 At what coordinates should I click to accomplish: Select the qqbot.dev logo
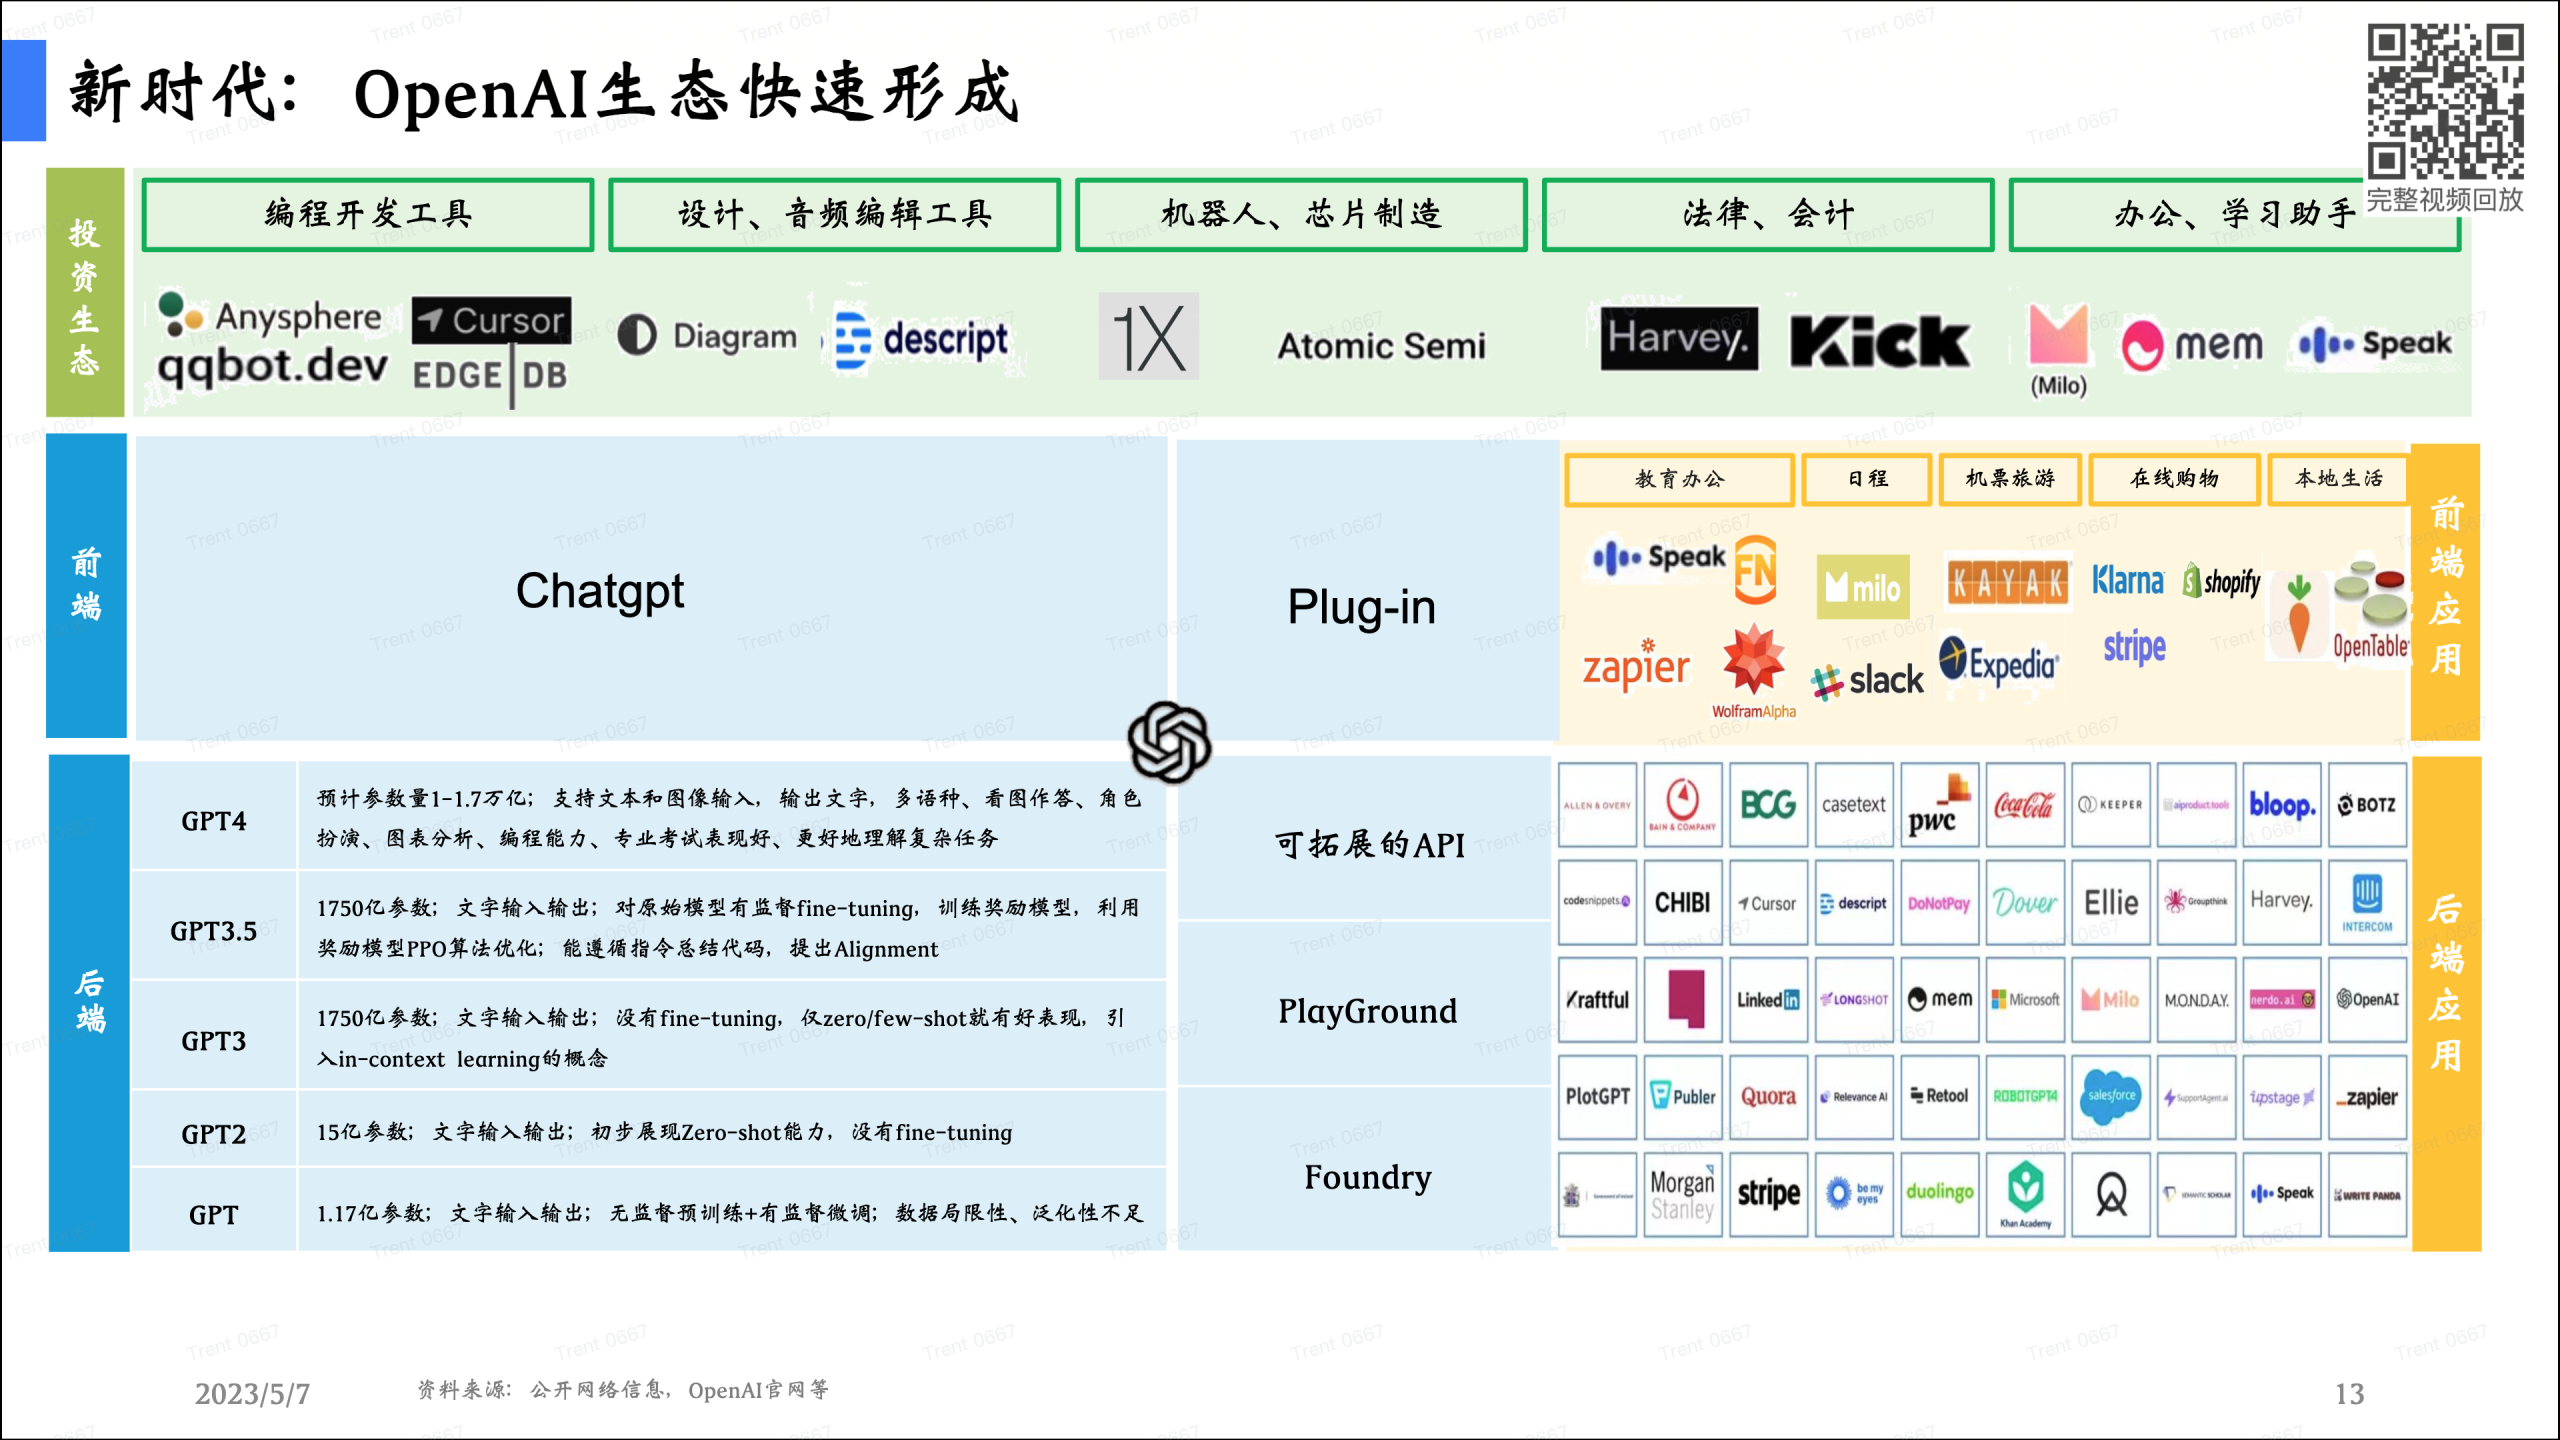tap(272, 367)
